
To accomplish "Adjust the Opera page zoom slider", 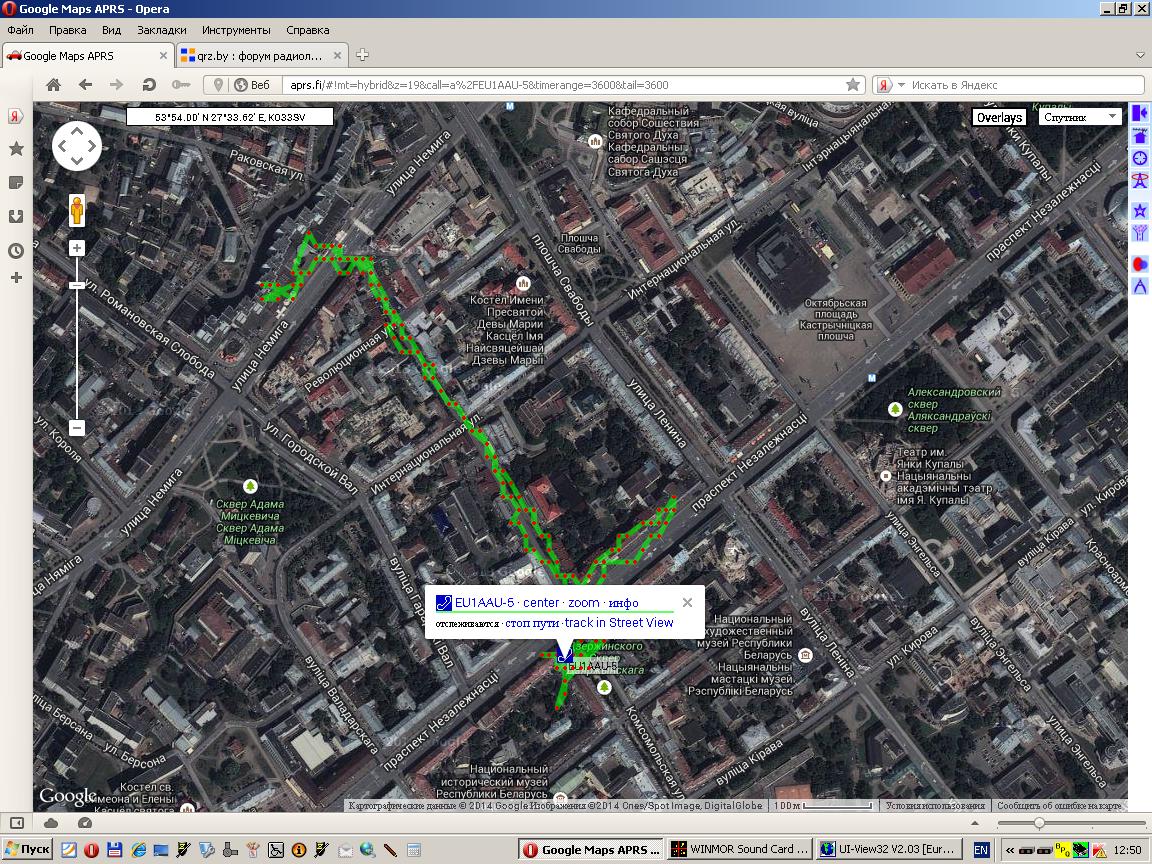I will (x=1039, y=822).
